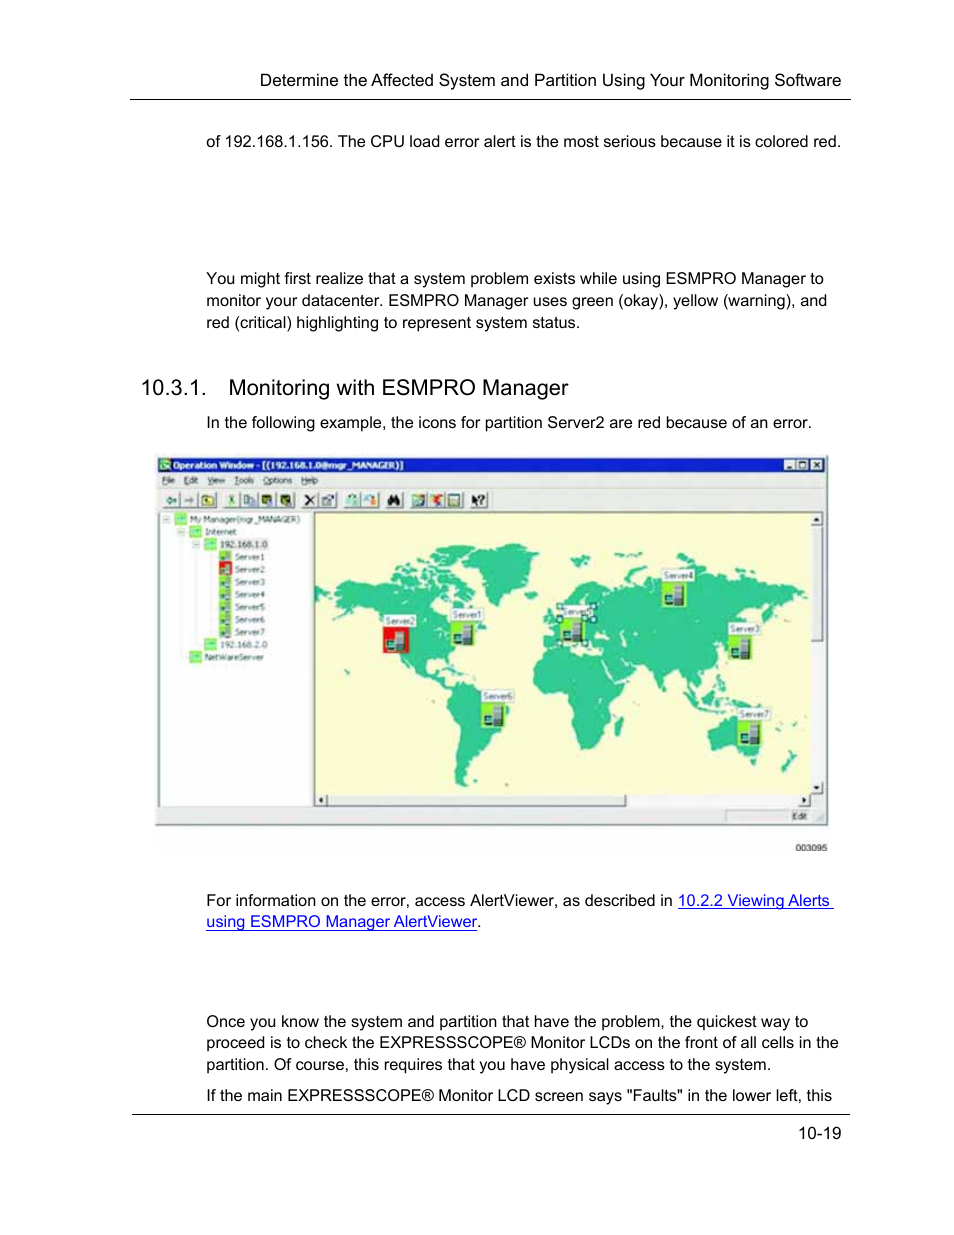Open the Options menu
The height and width of the screenshot is (1235, 954).
tap(277, 481)
